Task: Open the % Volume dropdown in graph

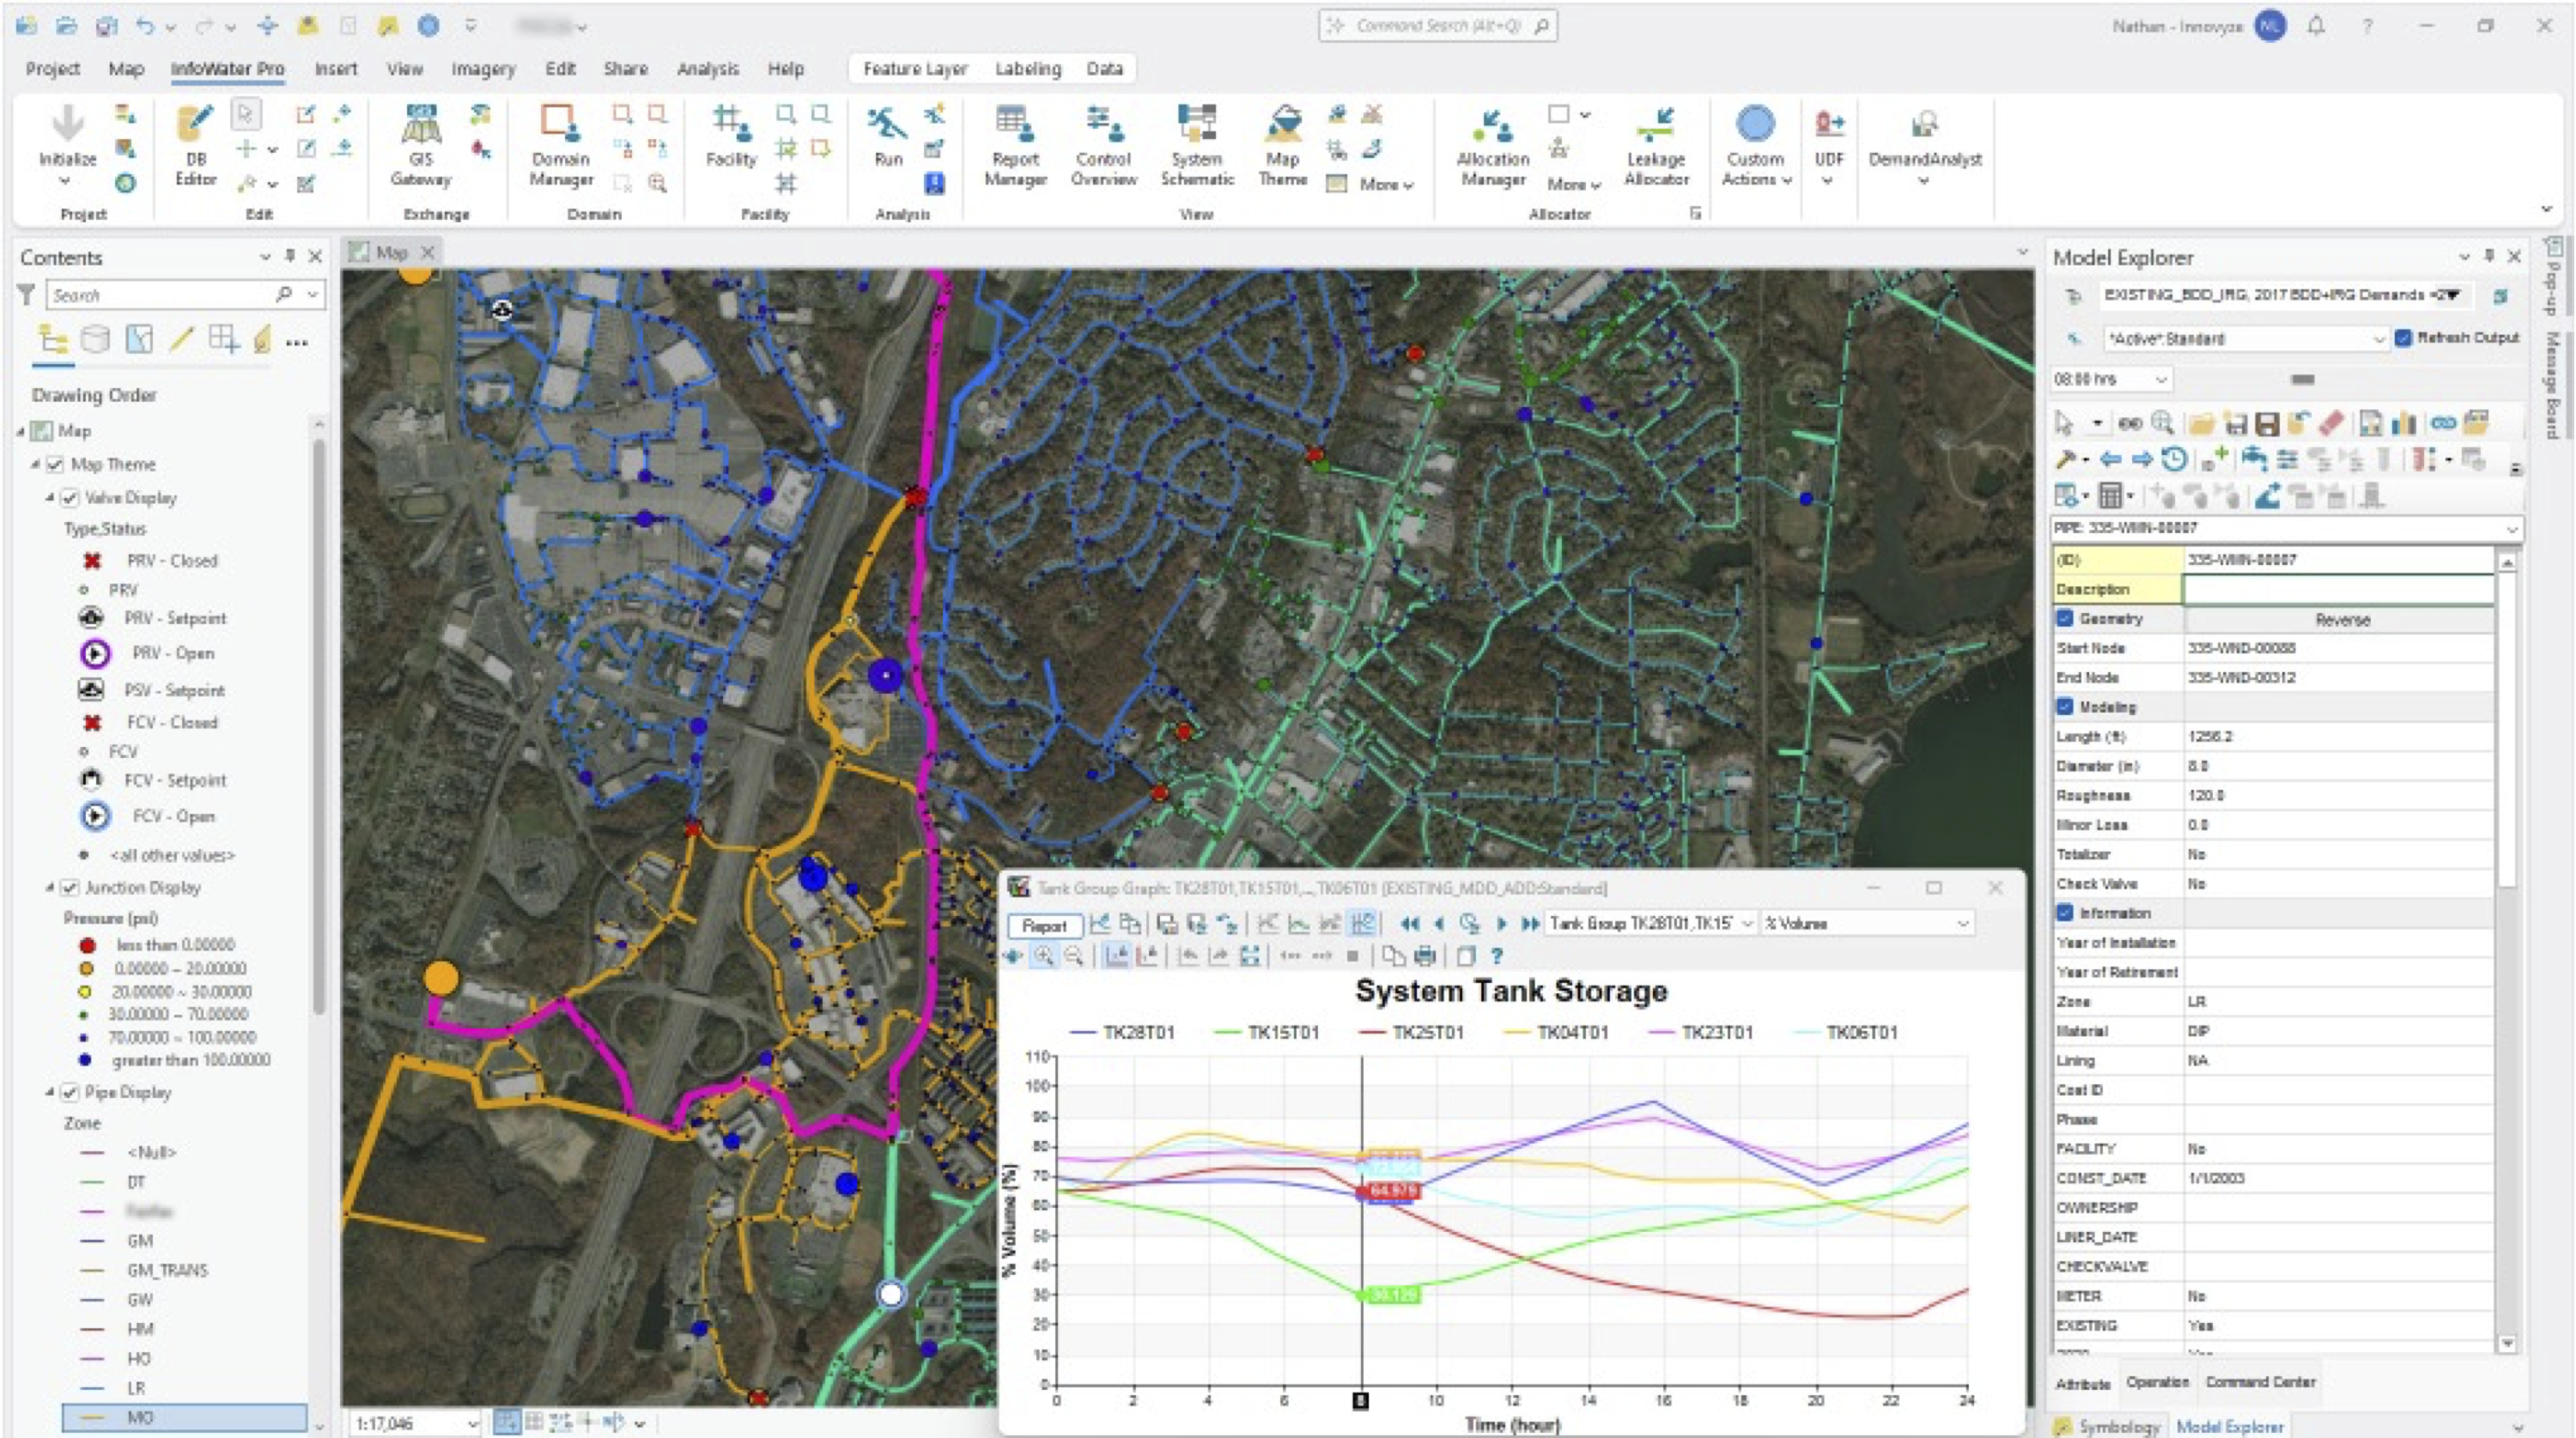Action: (1962, 924)
